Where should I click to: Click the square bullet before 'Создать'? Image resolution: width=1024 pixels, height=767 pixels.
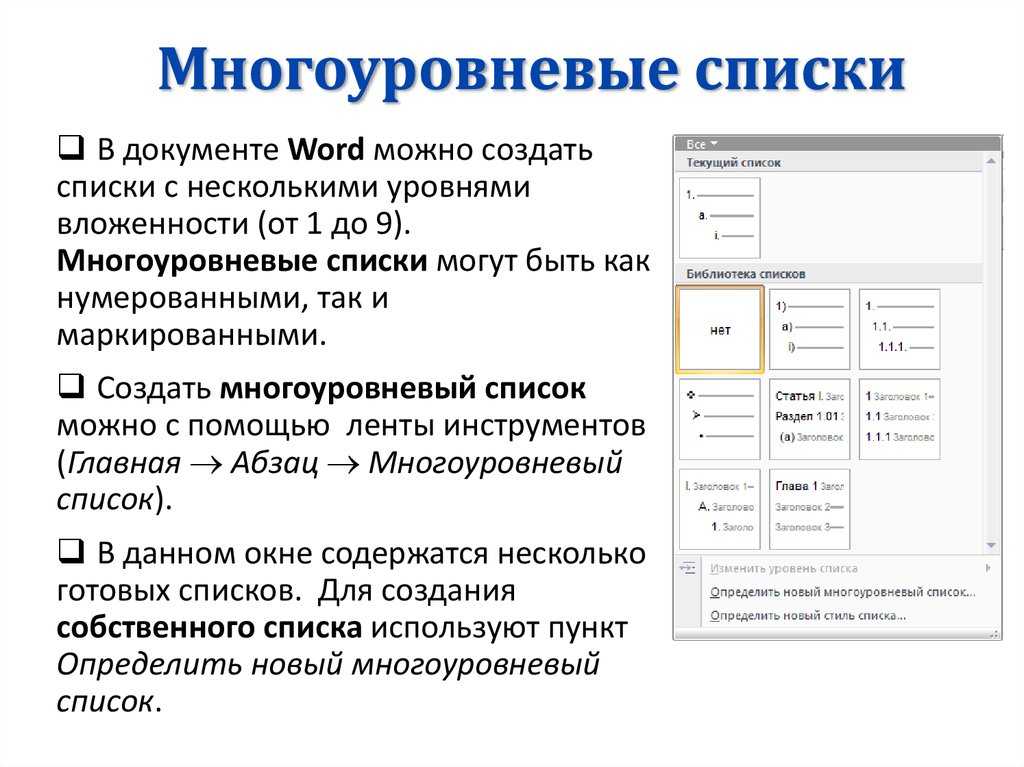tap(71, 385)
